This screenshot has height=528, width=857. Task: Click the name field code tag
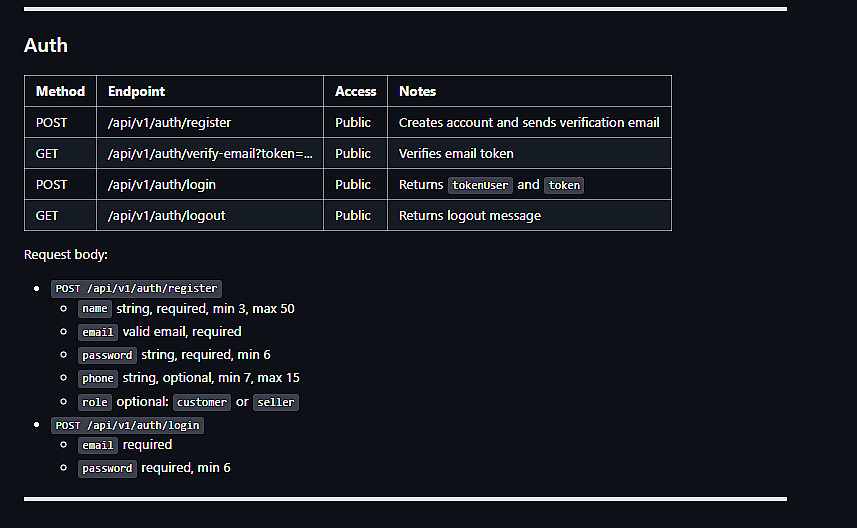(x=95, y=309)
